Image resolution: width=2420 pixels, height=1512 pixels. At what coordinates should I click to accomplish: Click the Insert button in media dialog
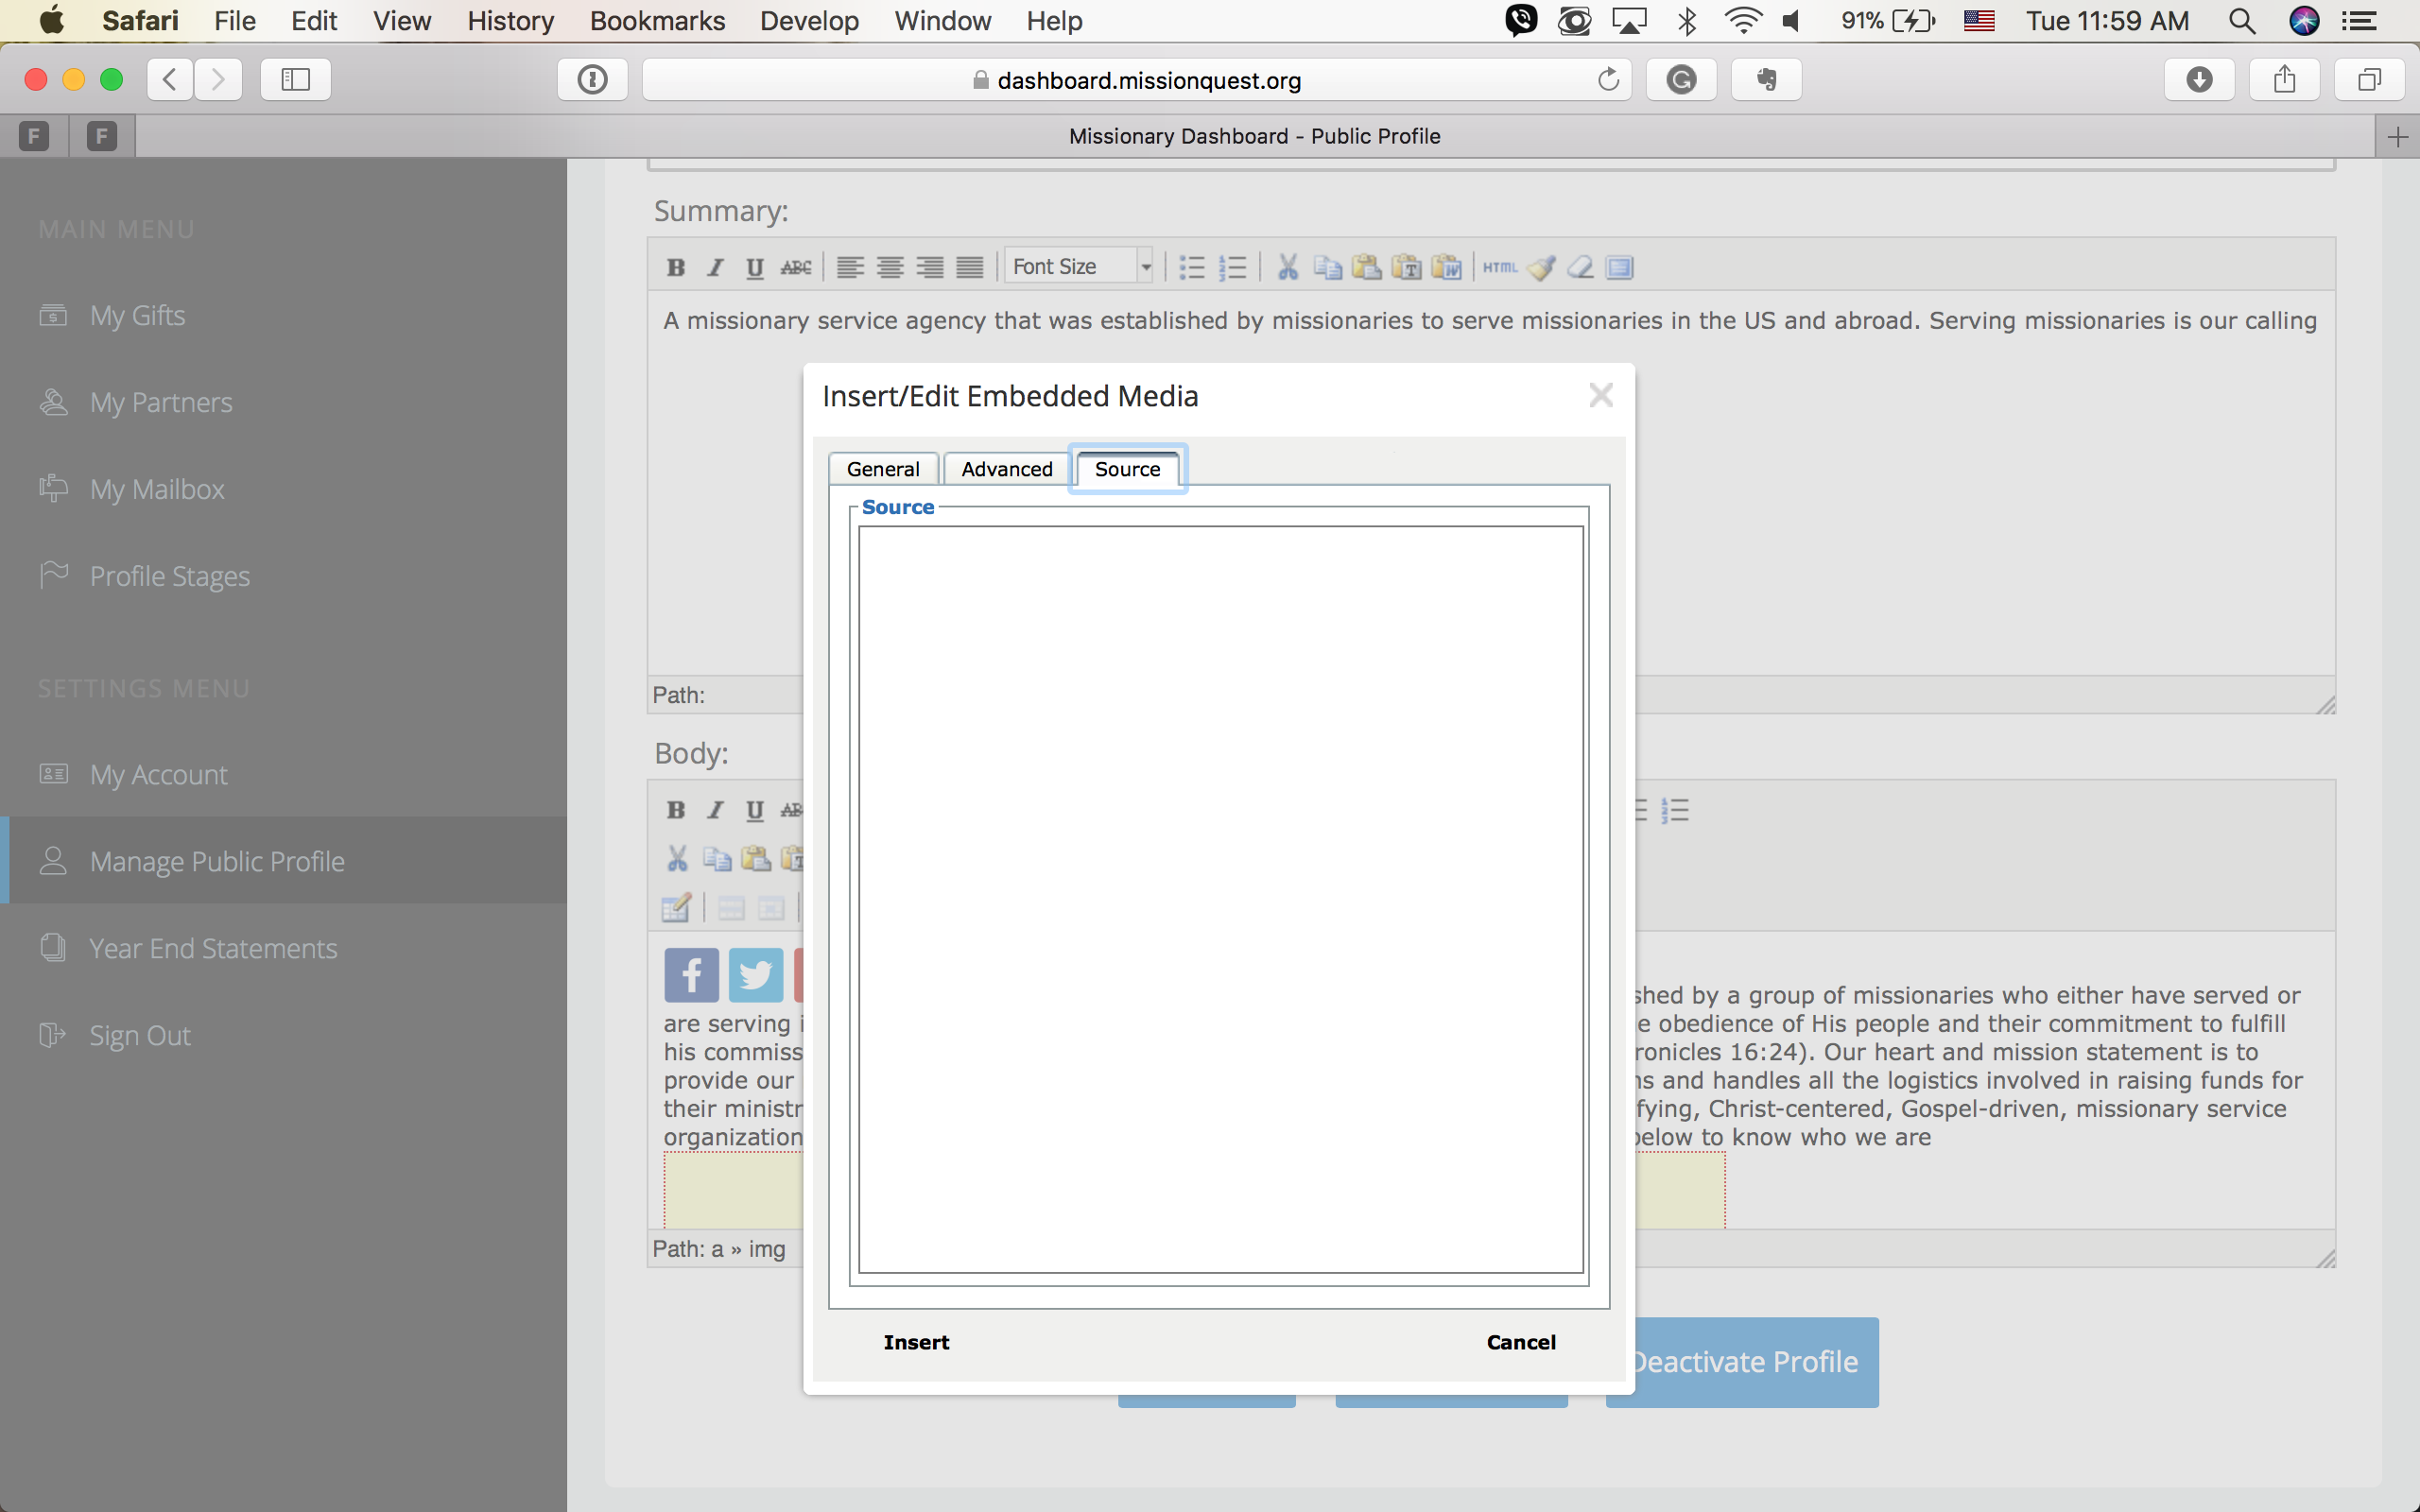916,1342
